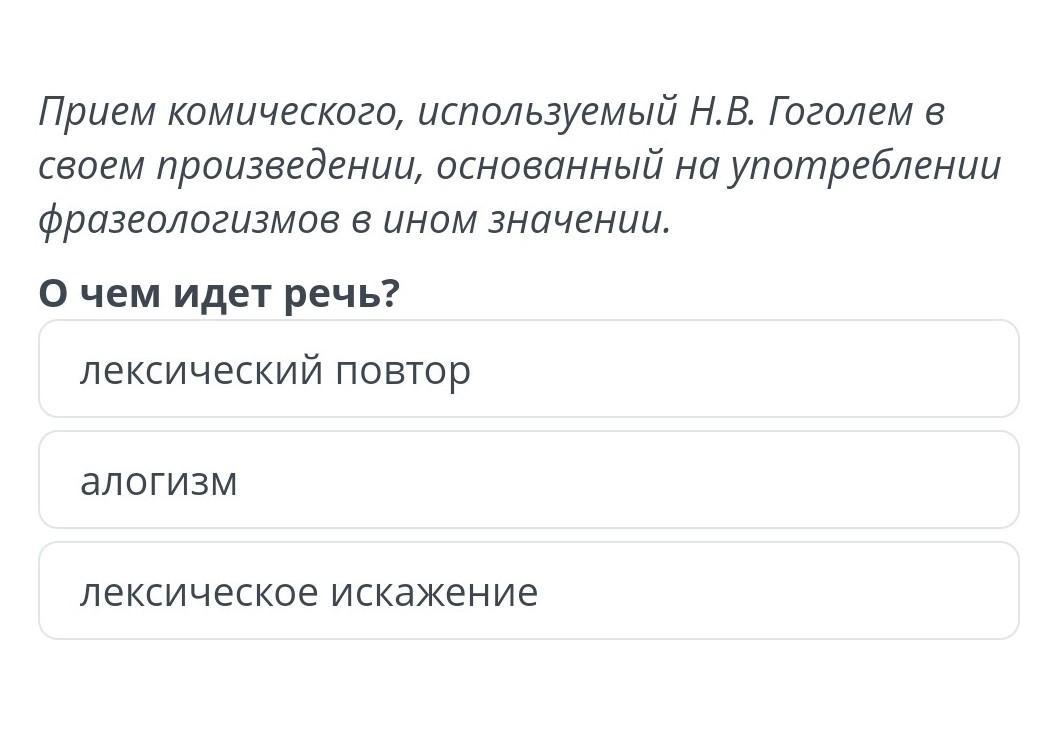This screenshot has width=1041, height=742.
Task: Pick the answer option "лексическое искажение"
Action: (528, 592)
